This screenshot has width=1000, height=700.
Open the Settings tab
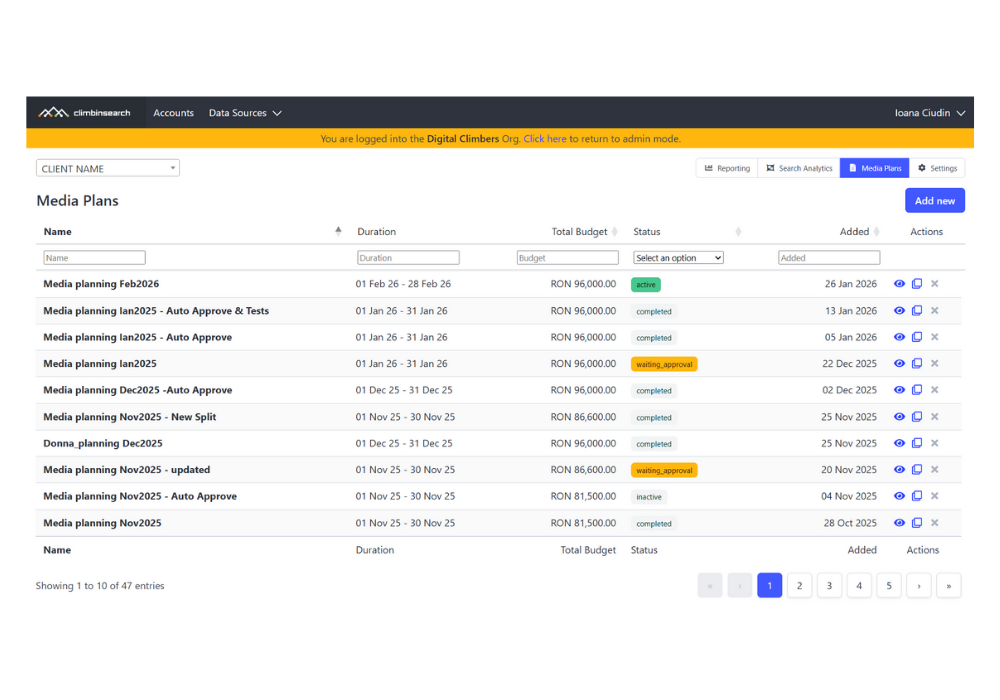pyautogui.click(x=937, y=168)
